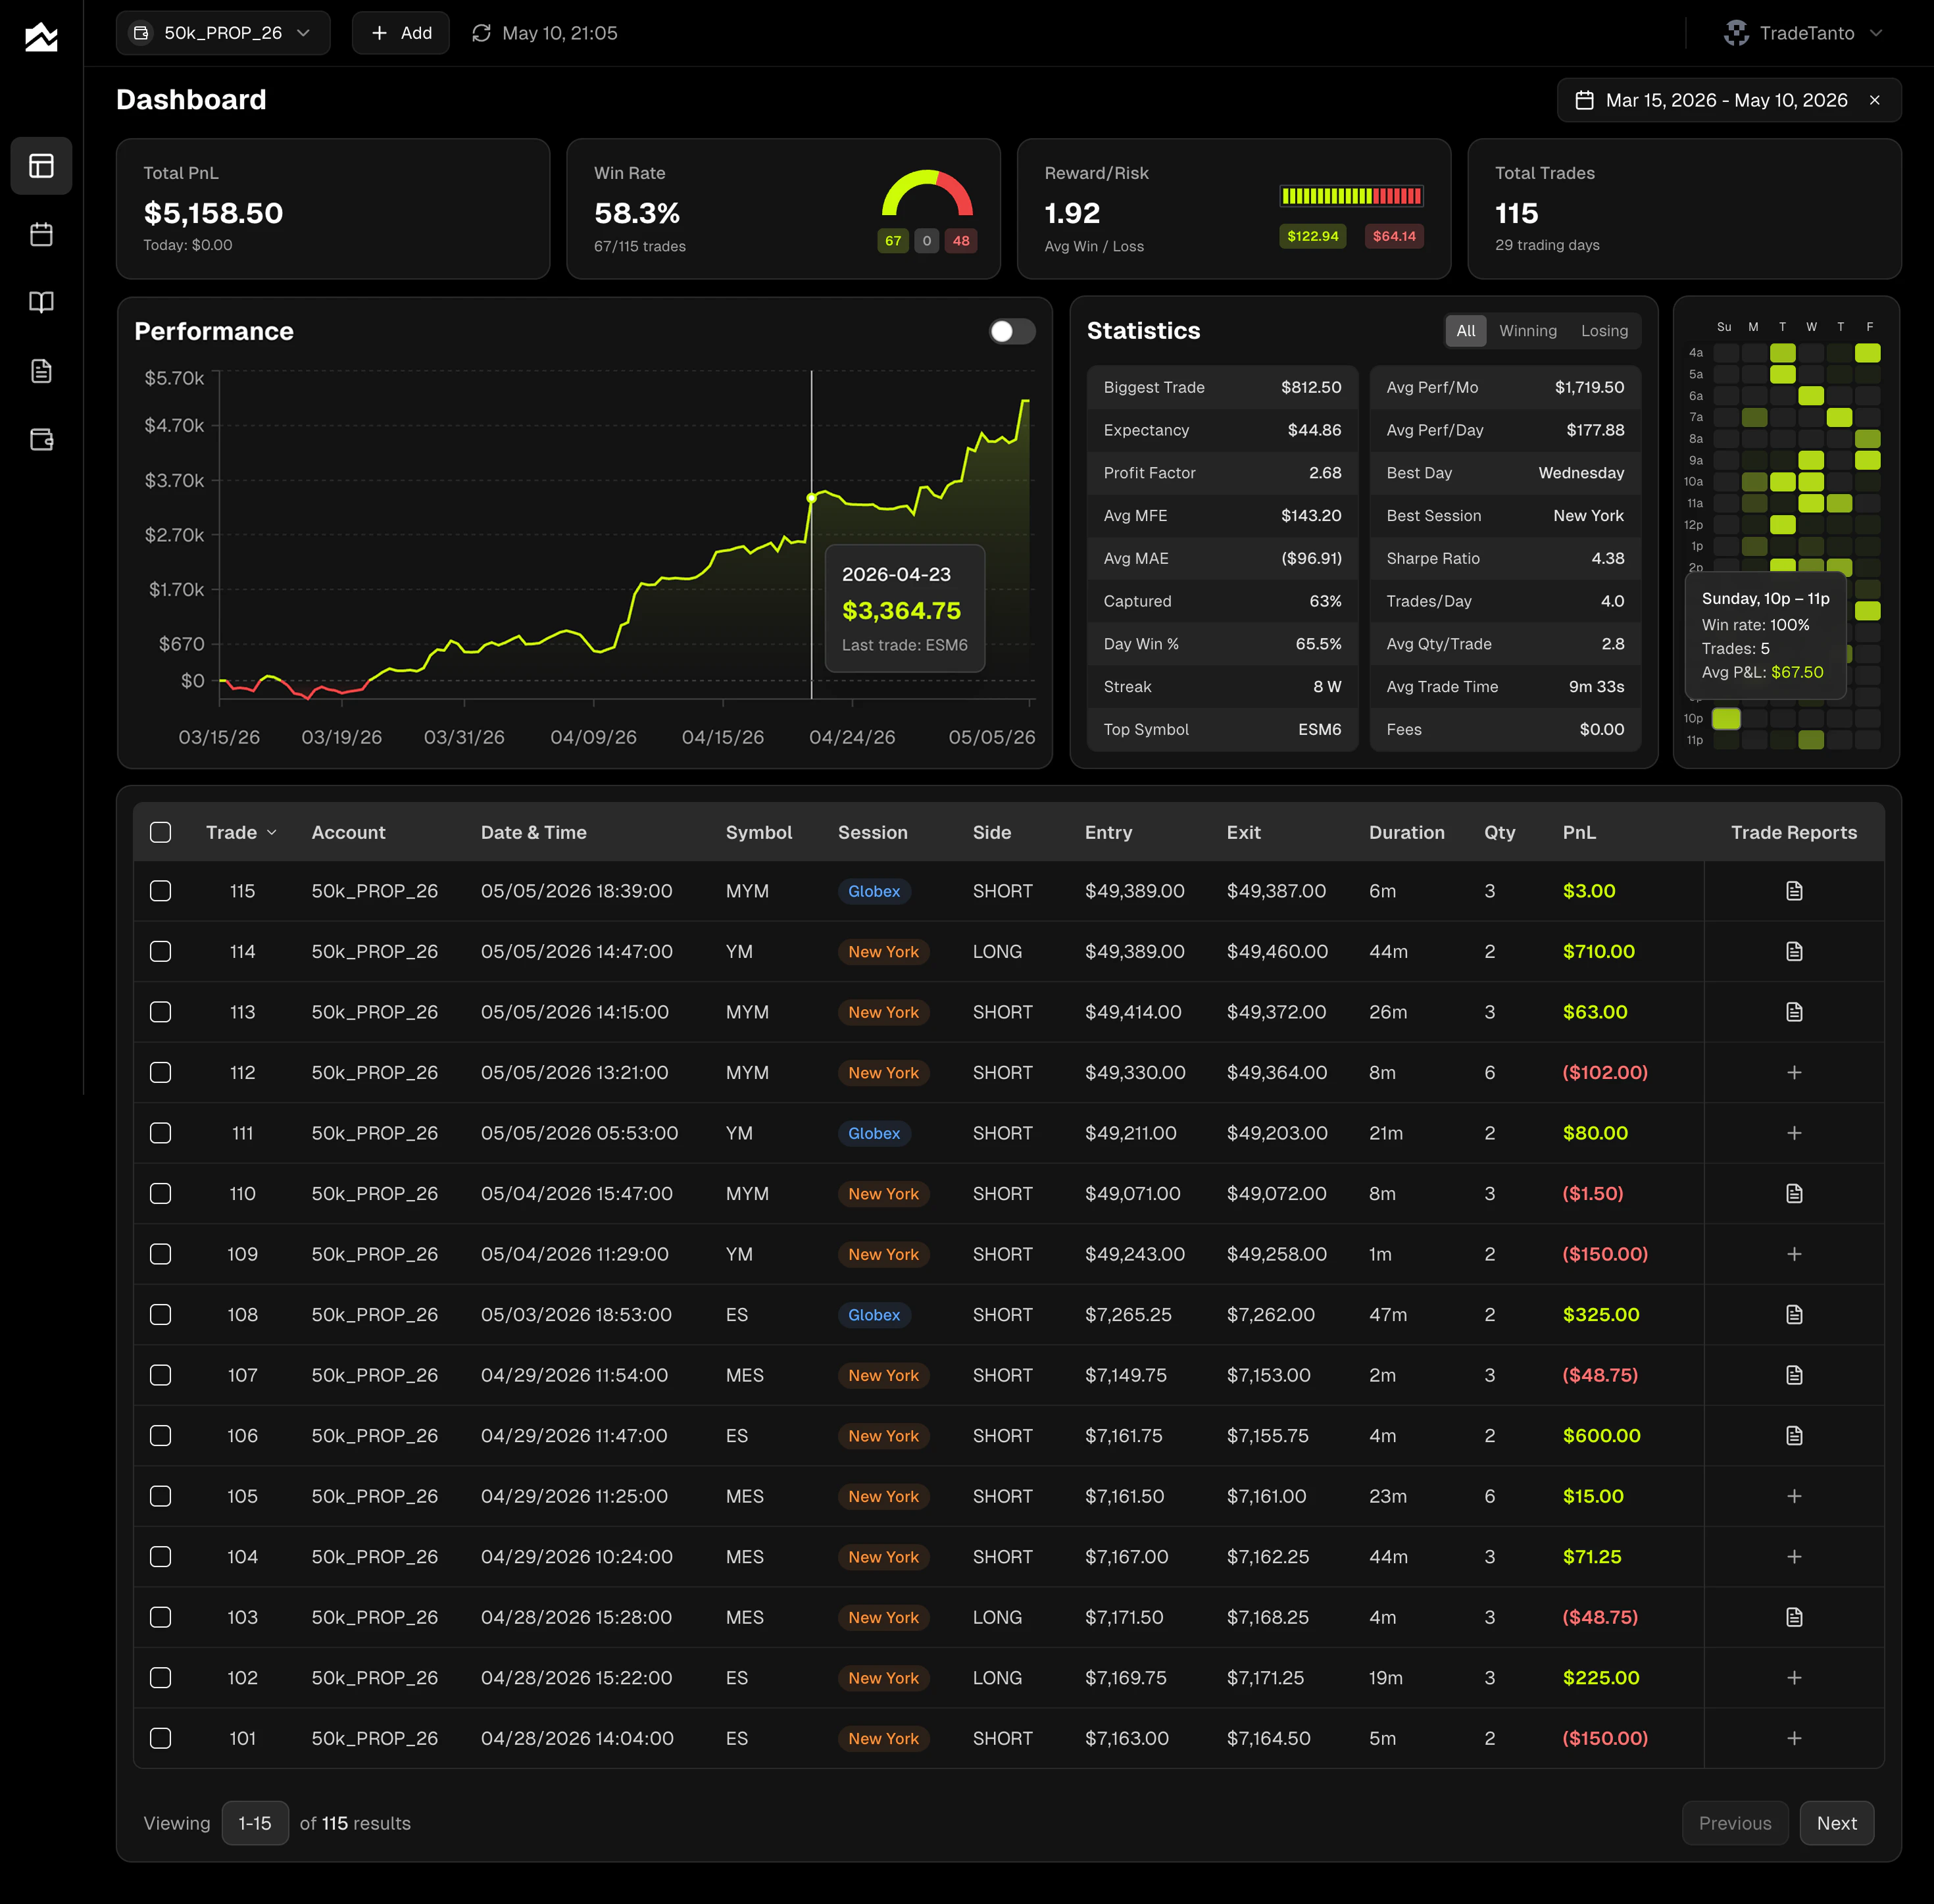1934x1904 pixels.
Task: Click the green 67 wins badge
Action: coord(893,240)
